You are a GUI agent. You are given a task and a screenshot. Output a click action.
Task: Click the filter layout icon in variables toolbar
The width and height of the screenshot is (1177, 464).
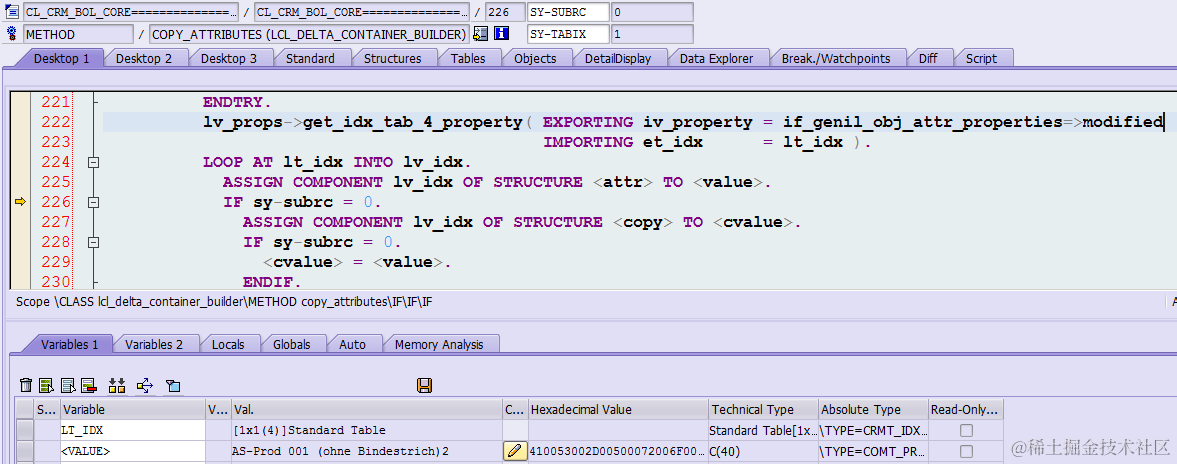173,386
